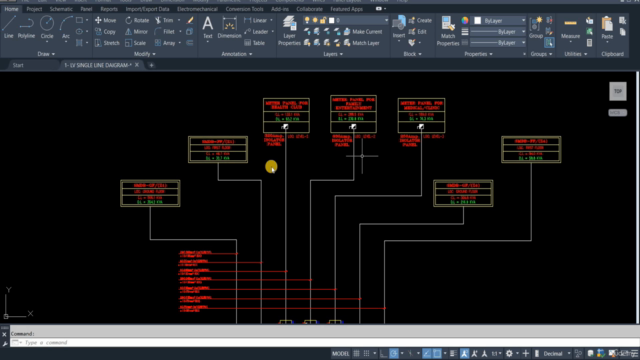Toggle ortho mode in status bar
Screen dimensions: 640x360
point(383,353)
